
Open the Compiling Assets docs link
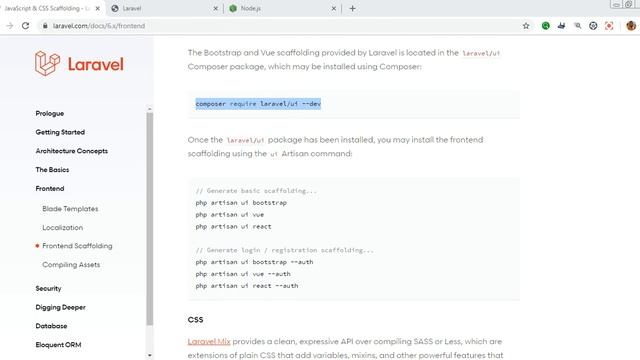click(x=71, y=265)
